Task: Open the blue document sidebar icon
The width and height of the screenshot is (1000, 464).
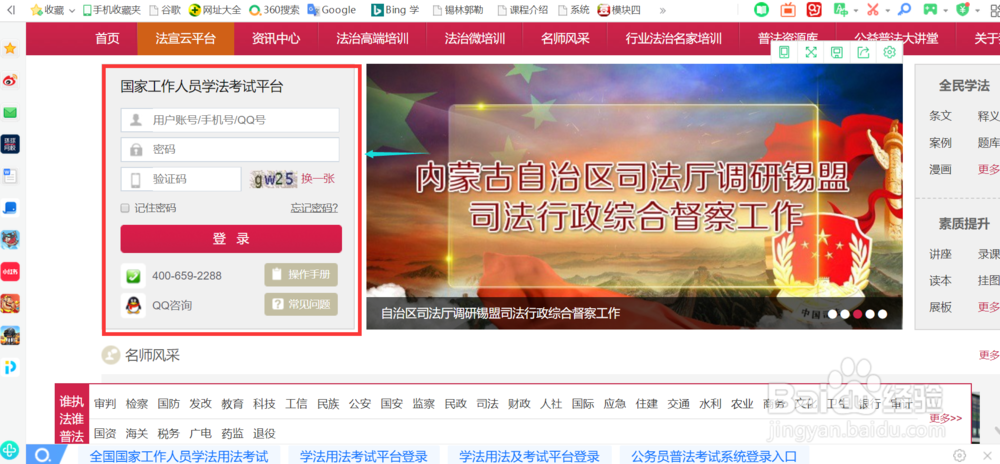Action: pyautogui.click(x=10, y=176)
